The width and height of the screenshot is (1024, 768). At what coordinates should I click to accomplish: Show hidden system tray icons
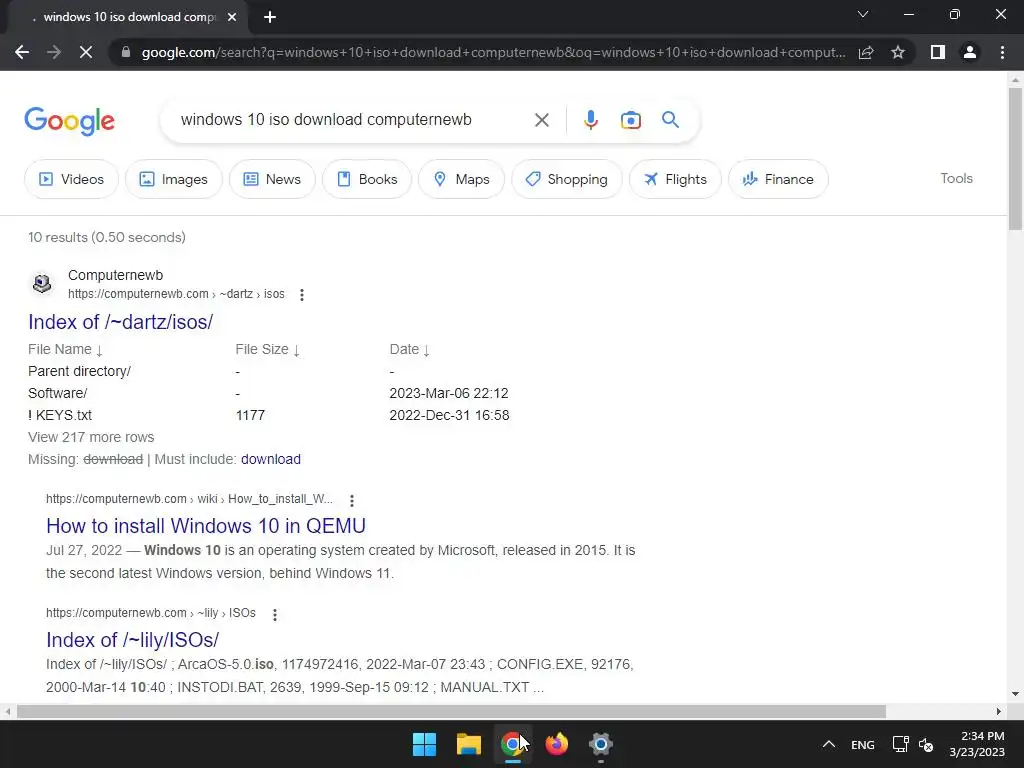click(828, 744)
